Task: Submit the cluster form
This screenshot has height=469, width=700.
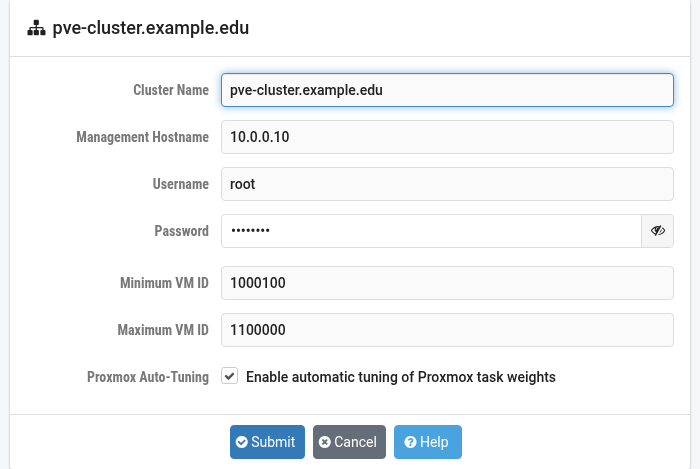Action: [x=267, y=442]
